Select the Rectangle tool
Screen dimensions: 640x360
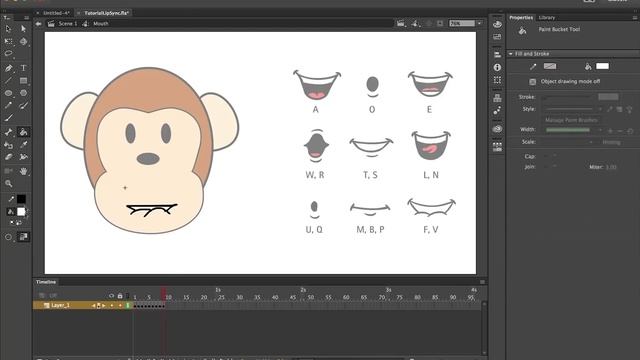(x=23, y=80)
